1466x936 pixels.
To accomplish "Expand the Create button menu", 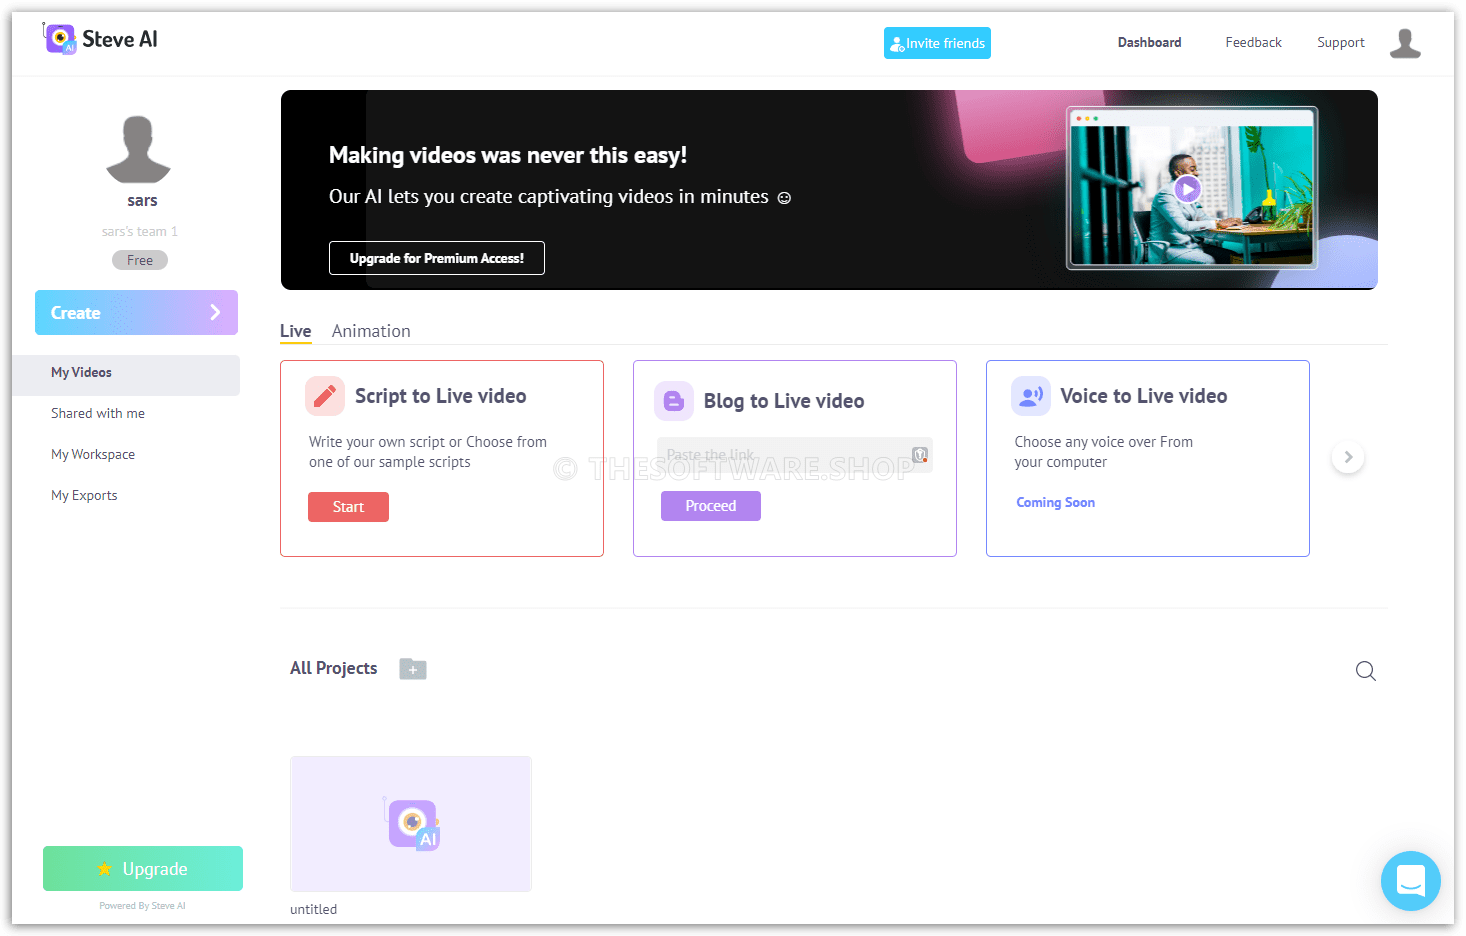I will (136, 313).
